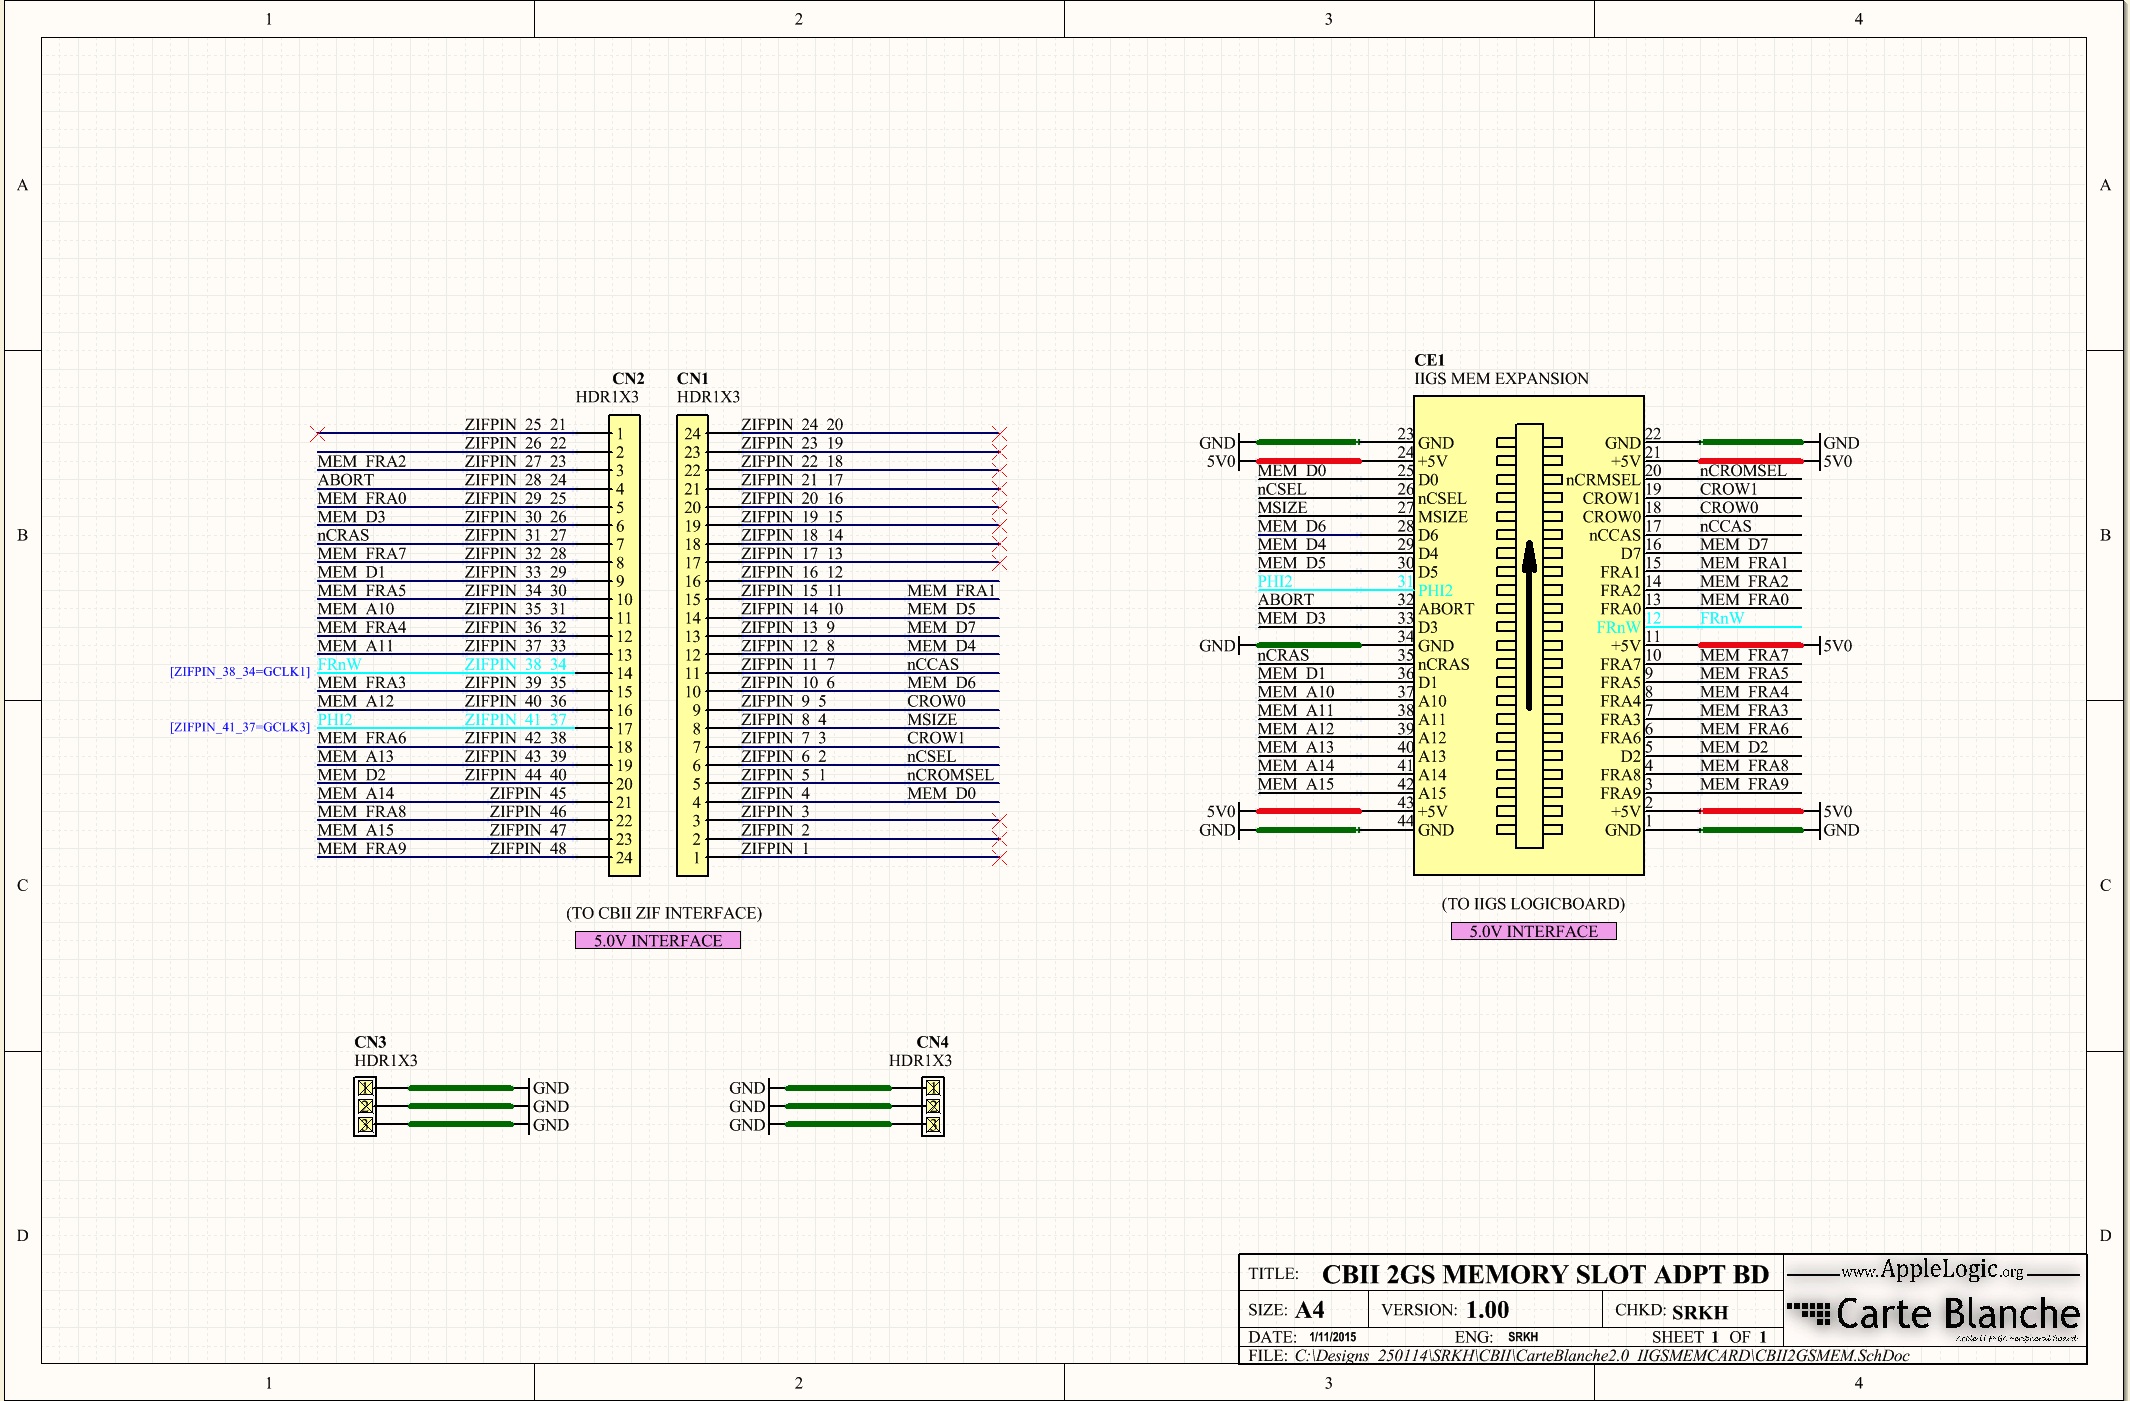Select the CN2 connector designator label

pyautogui.click(x=628, y=379)
